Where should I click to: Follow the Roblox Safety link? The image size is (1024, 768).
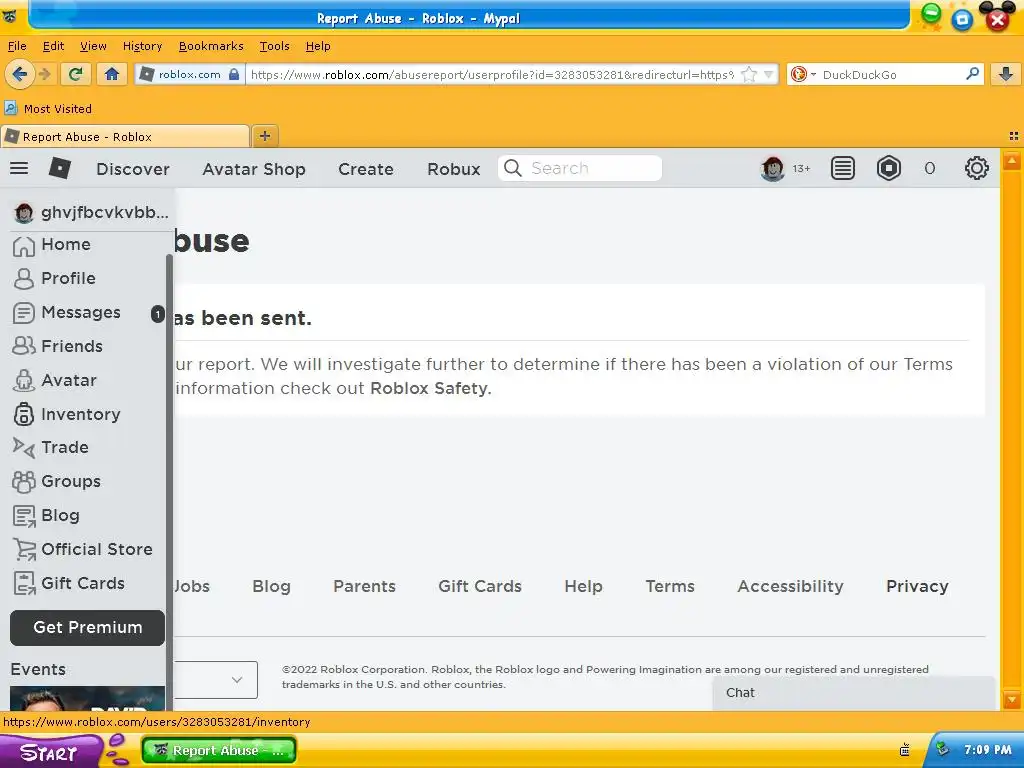point(429,388)
